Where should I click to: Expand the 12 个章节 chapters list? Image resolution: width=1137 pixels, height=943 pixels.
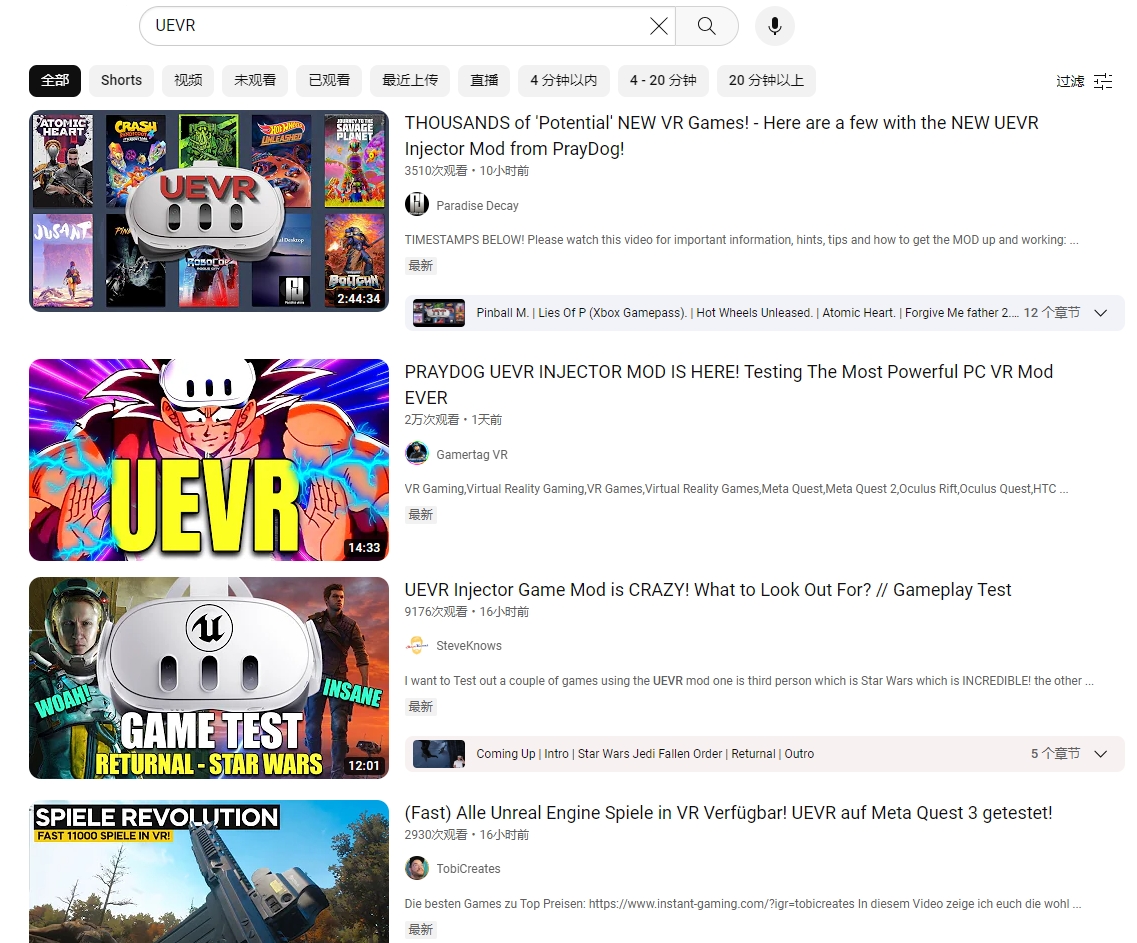[x=1100, y=313]
